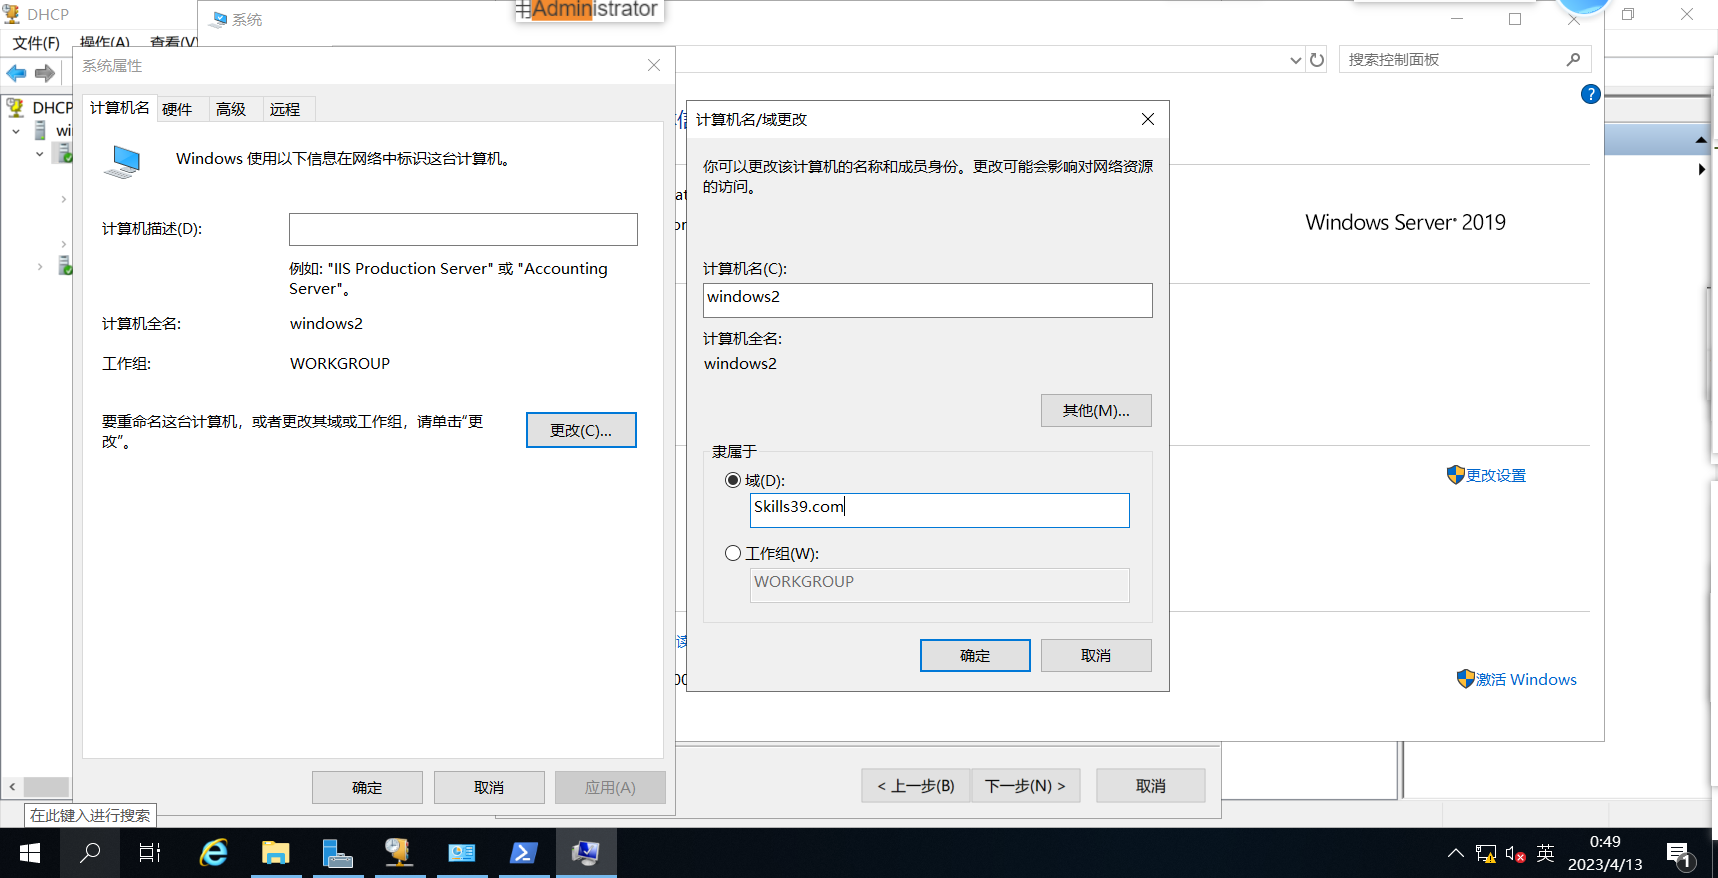Open File Explorer in the taskbar
The height and width of the screenshot is (878, 1718).
pos(276,853)
